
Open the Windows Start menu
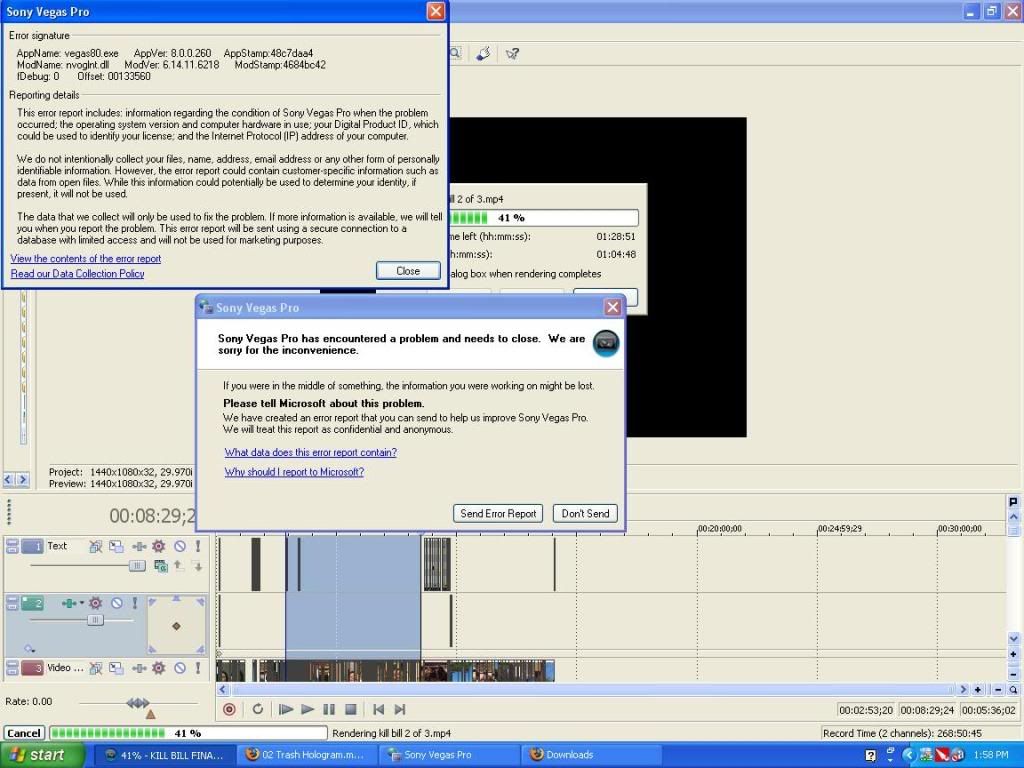pos(42,755)
